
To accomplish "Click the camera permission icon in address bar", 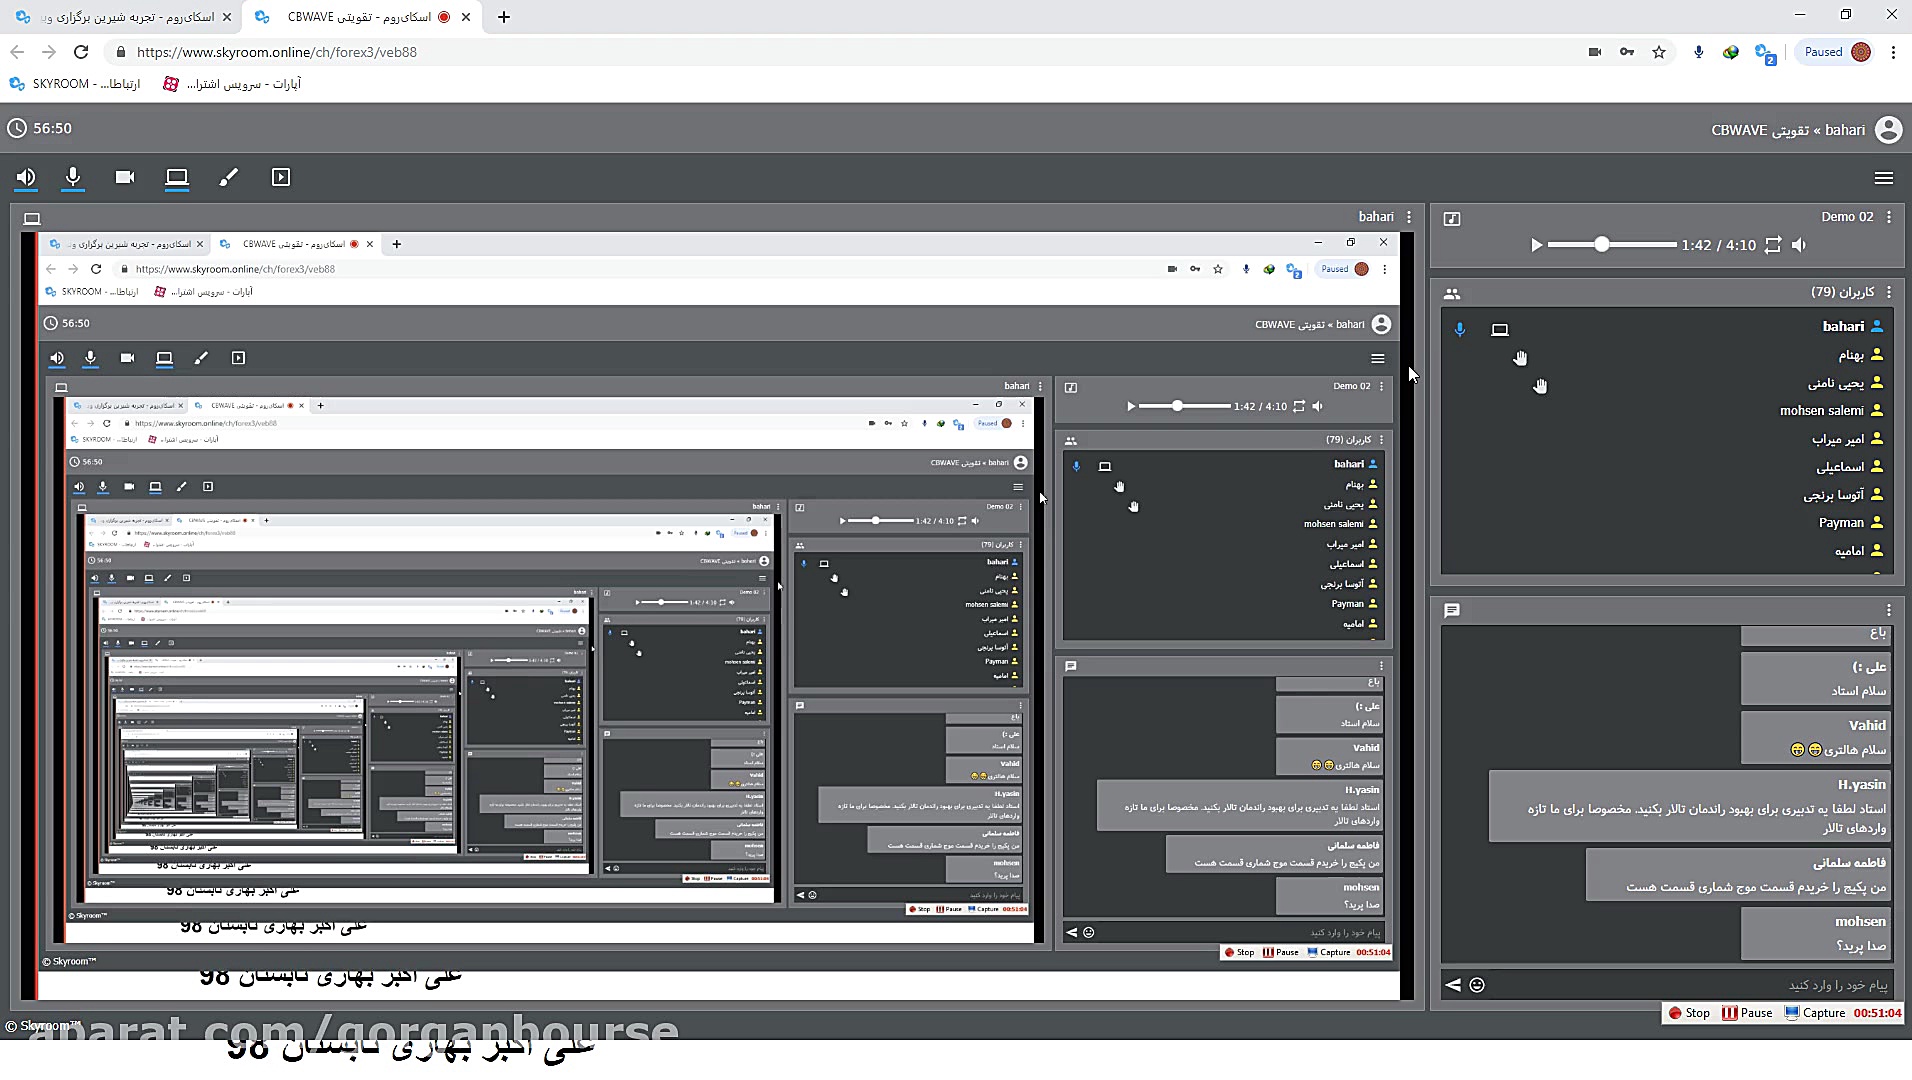I will pyautogui.click(x=1595, y=52).
